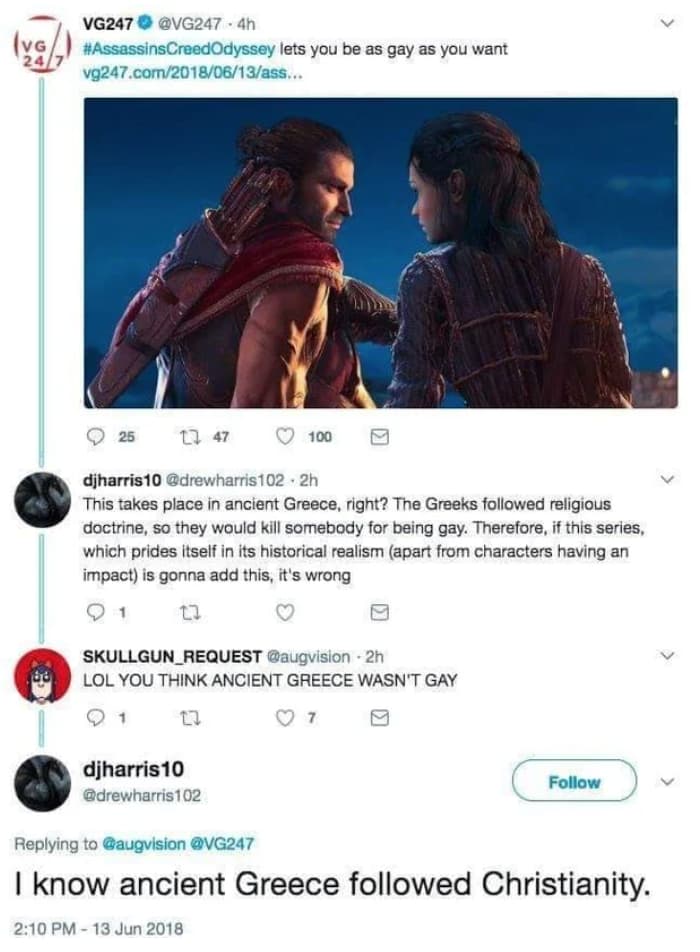The image size is (700, 952).
Task: Reply to djharris10's ancient Greece tweet
Action: pyautogui.click(x=96, y=613)
